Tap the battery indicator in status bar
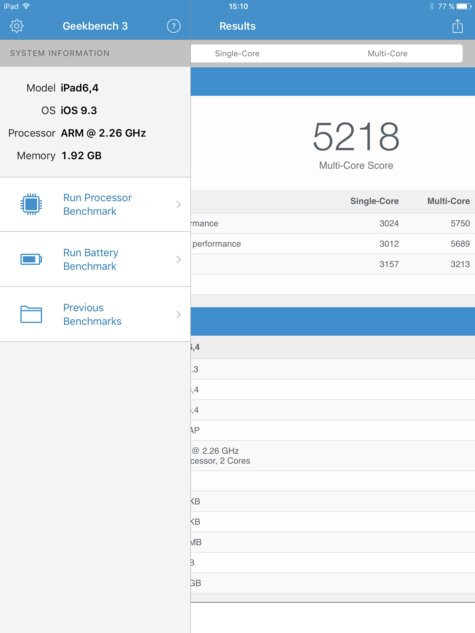The height and width of the screenshot is (633, 475). [464, 6]
